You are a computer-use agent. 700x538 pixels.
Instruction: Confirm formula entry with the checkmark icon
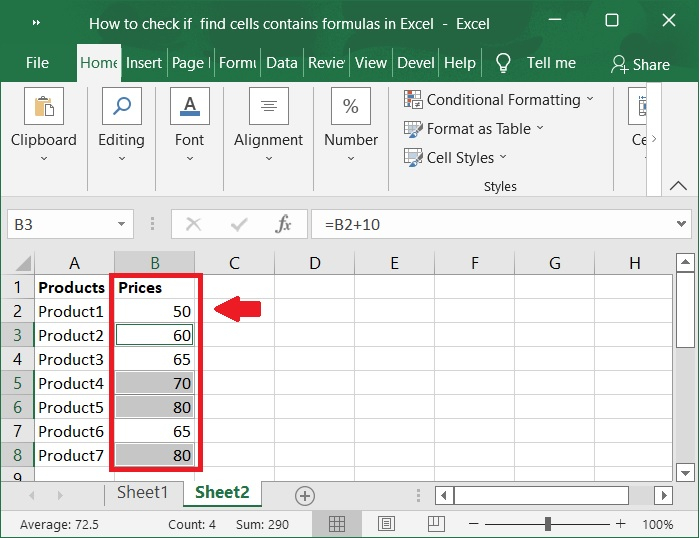239,224
